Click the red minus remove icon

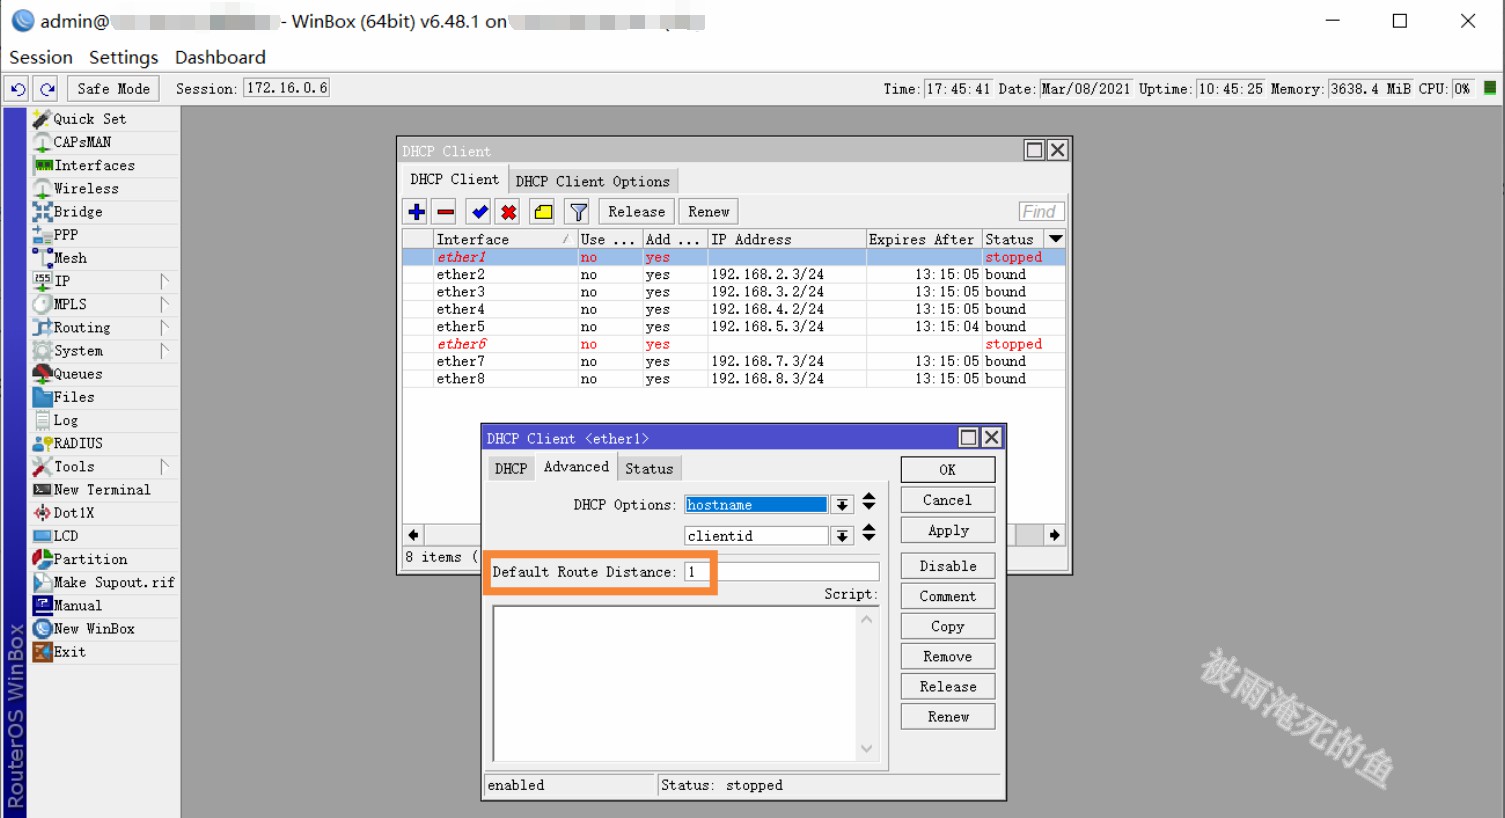tap(446, 212)
